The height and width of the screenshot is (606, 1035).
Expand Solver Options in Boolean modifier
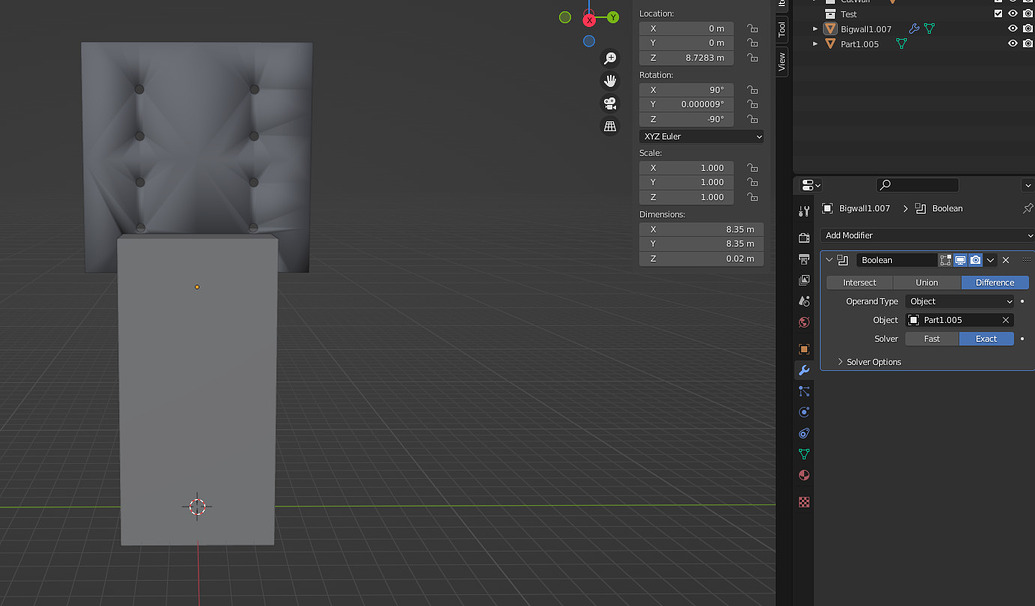tap(873, 361)
